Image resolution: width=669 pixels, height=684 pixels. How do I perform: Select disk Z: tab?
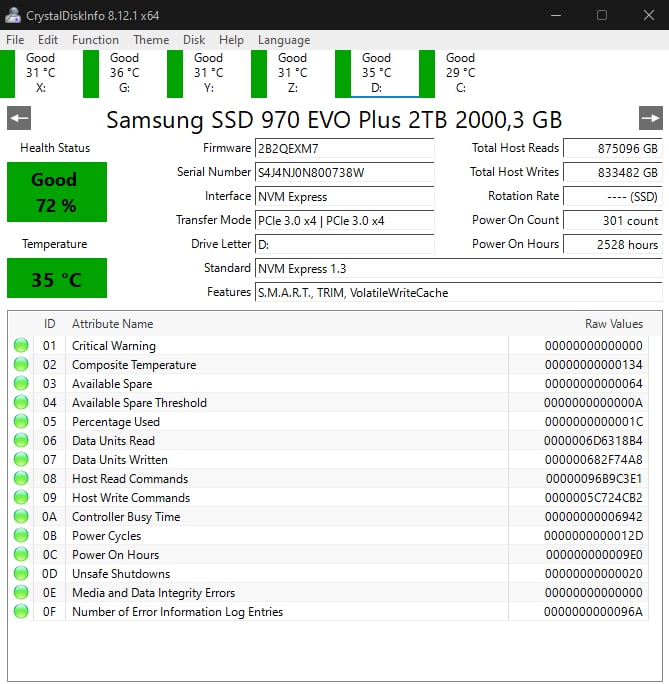tap(292, 73)
